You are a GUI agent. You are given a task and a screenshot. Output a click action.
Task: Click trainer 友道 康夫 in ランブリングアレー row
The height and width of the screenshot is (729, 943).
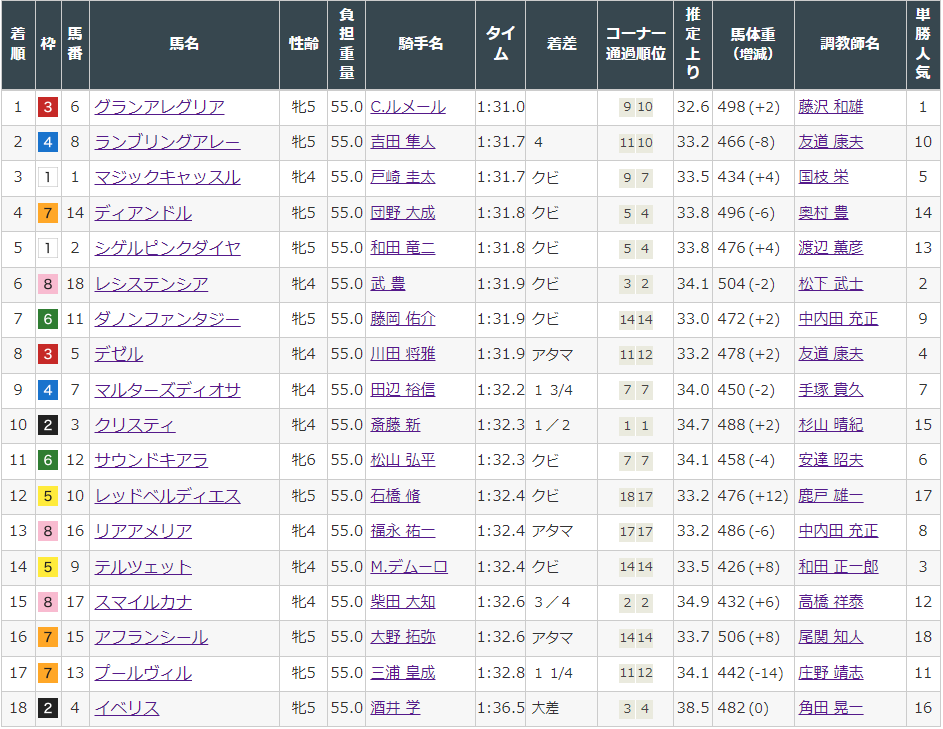(x=831, y=143)
